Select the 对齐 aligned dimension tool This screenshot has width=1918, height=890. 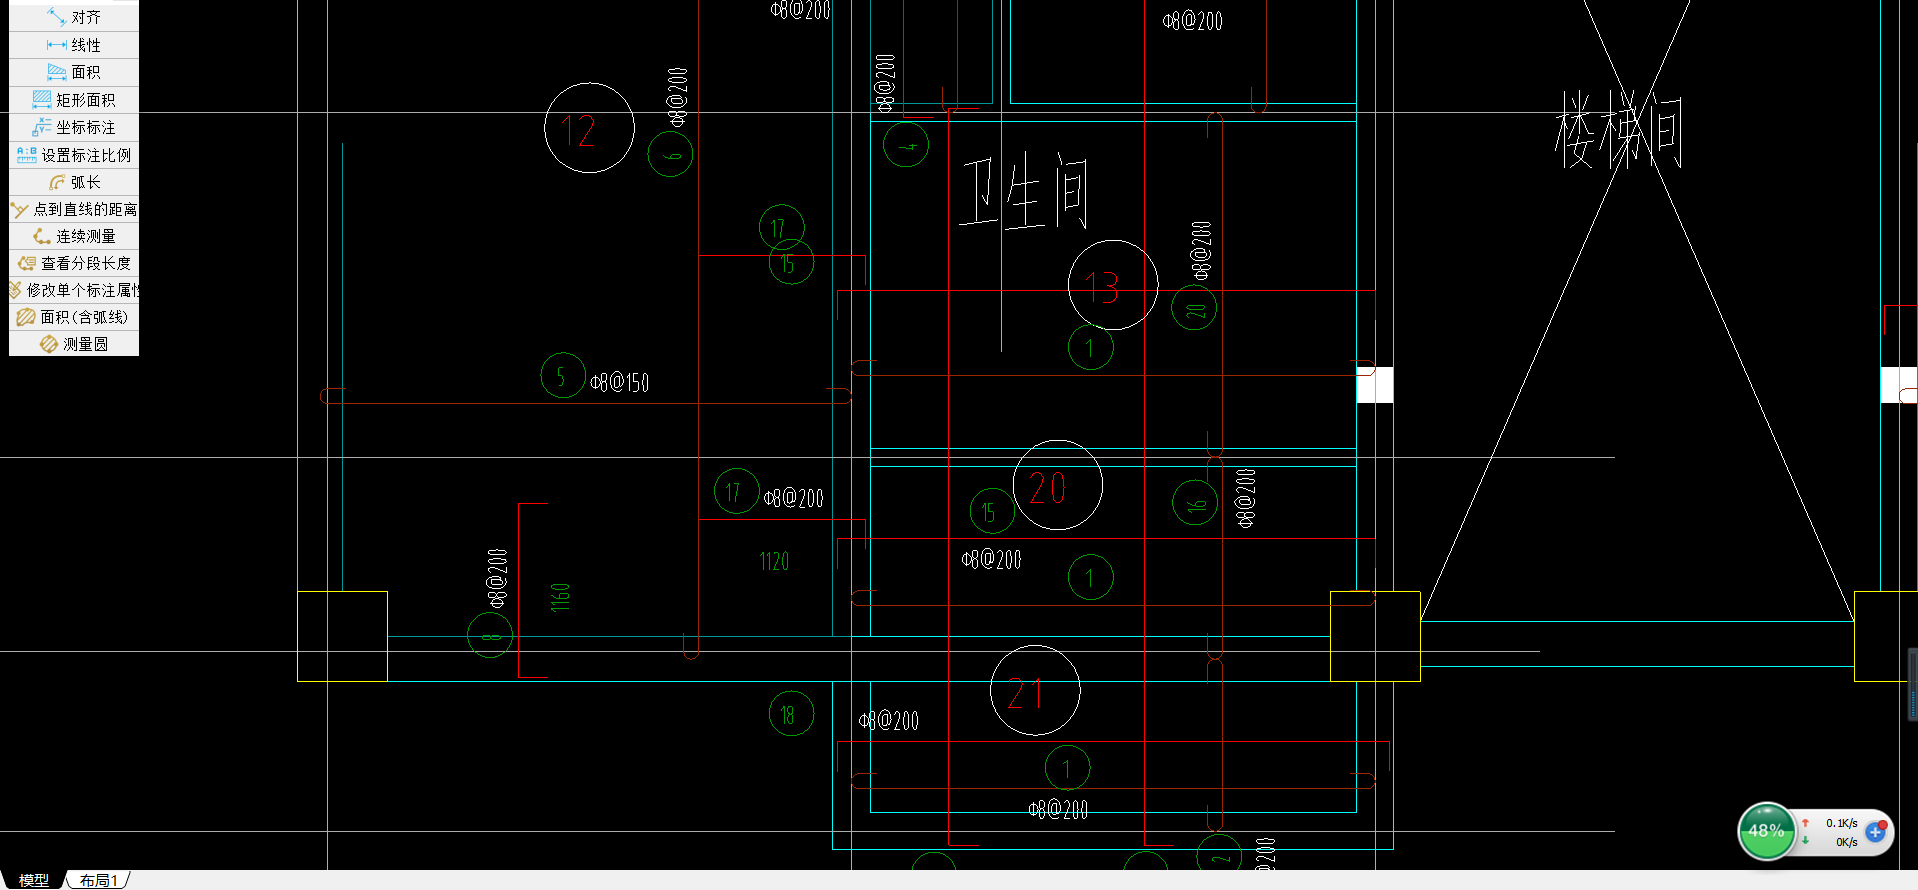(x=74, y=17)
